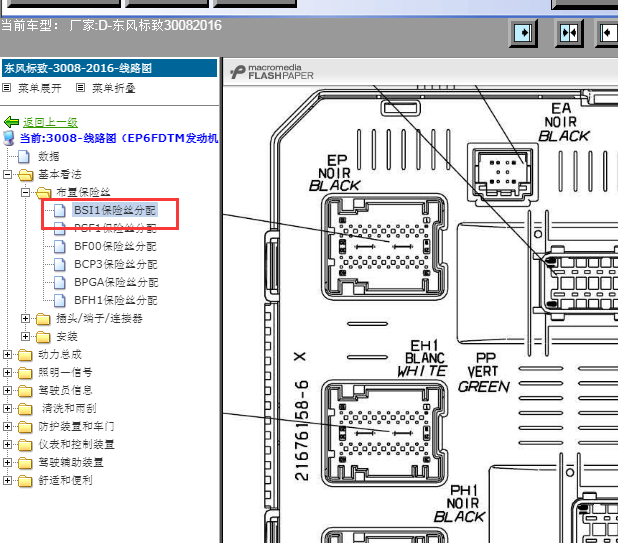Click the 菜单展开 list icon
618x543 pixels.
[x=6, y=87]
